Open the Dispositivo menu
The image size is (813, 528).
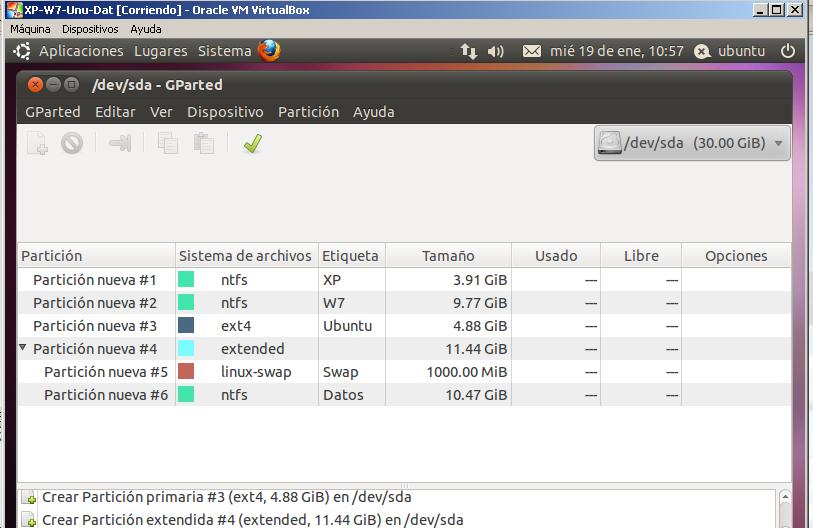point(225,112)
